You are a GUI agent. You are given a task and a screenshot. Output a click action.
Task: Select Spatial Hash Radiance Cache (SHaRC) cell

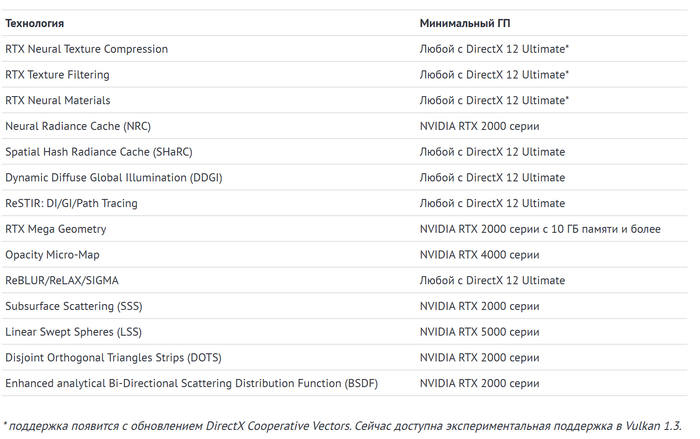(x=98, y=152)
